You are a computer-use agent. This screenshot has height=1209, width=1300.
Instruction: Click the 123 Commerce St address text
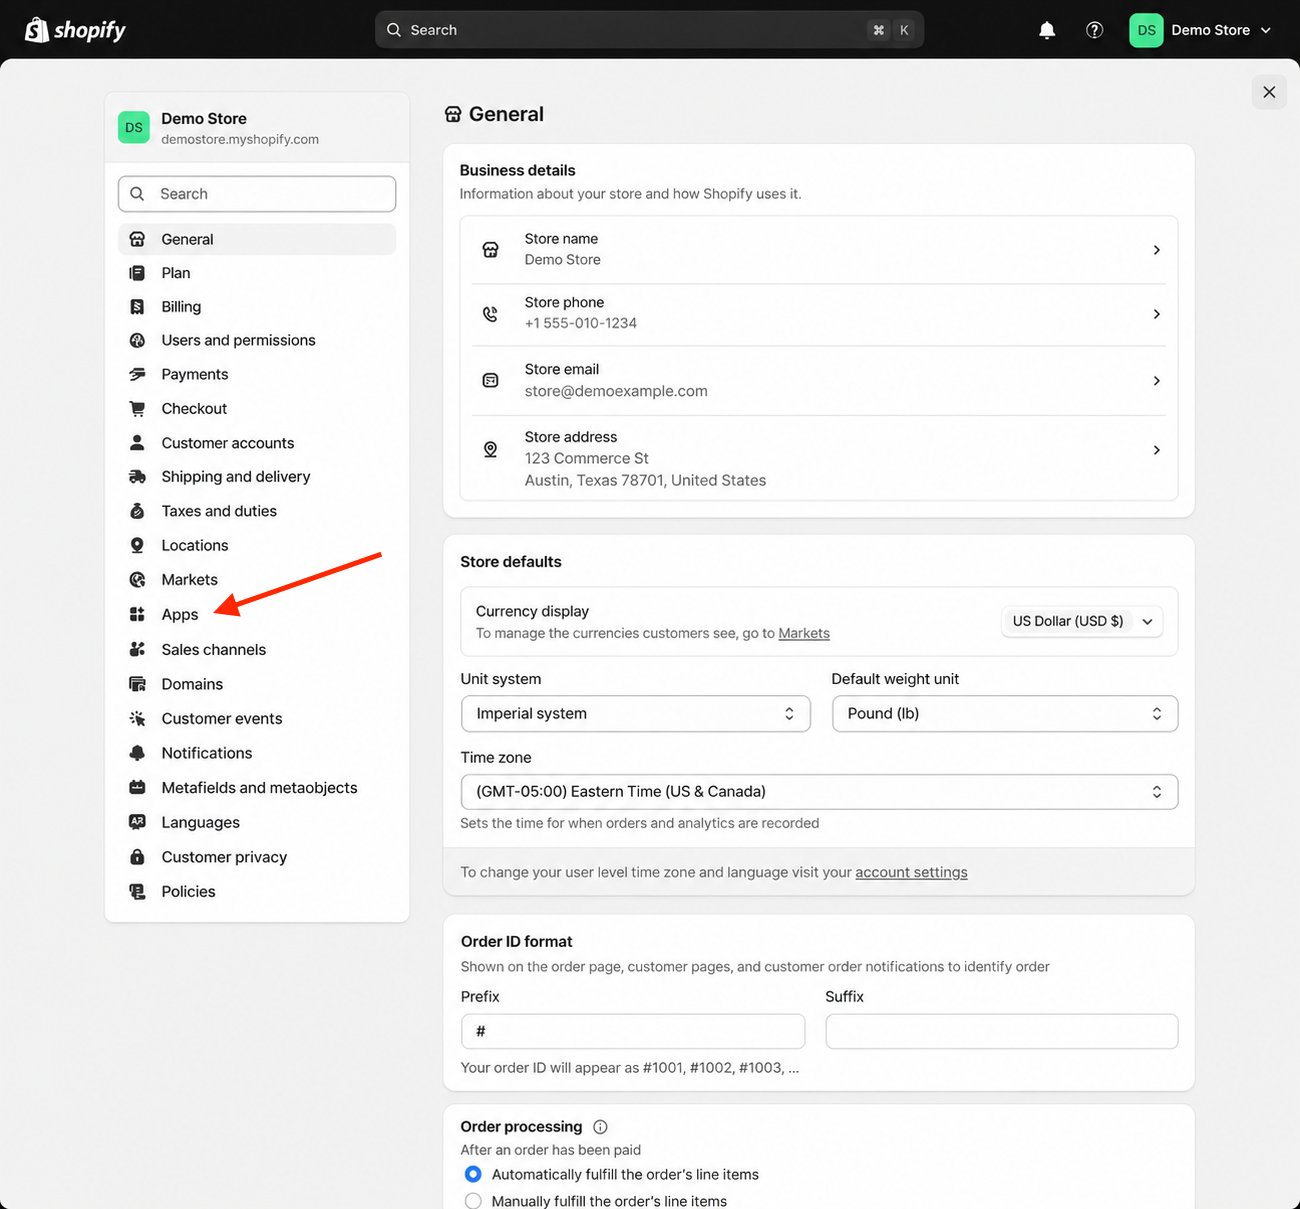[587, 458]
